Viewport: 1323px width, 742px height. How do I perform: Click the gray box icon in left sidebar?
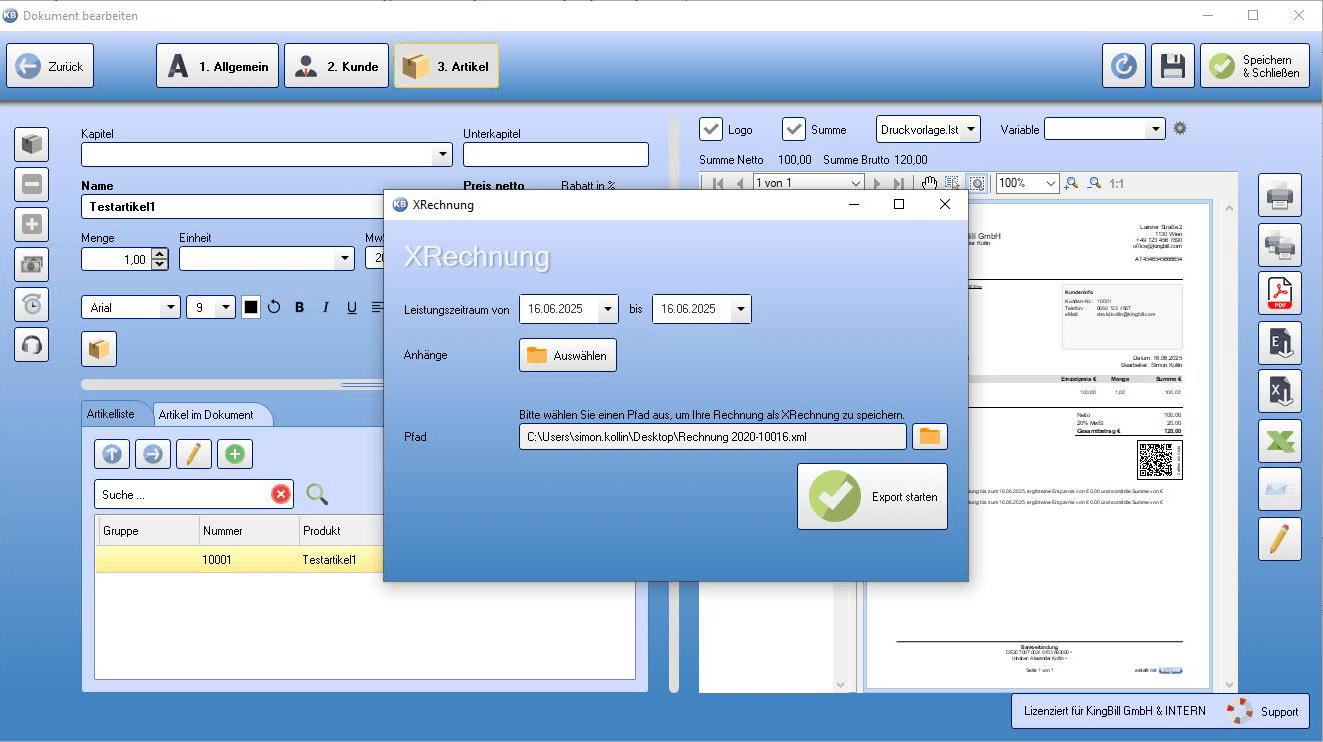pos(32,145)
